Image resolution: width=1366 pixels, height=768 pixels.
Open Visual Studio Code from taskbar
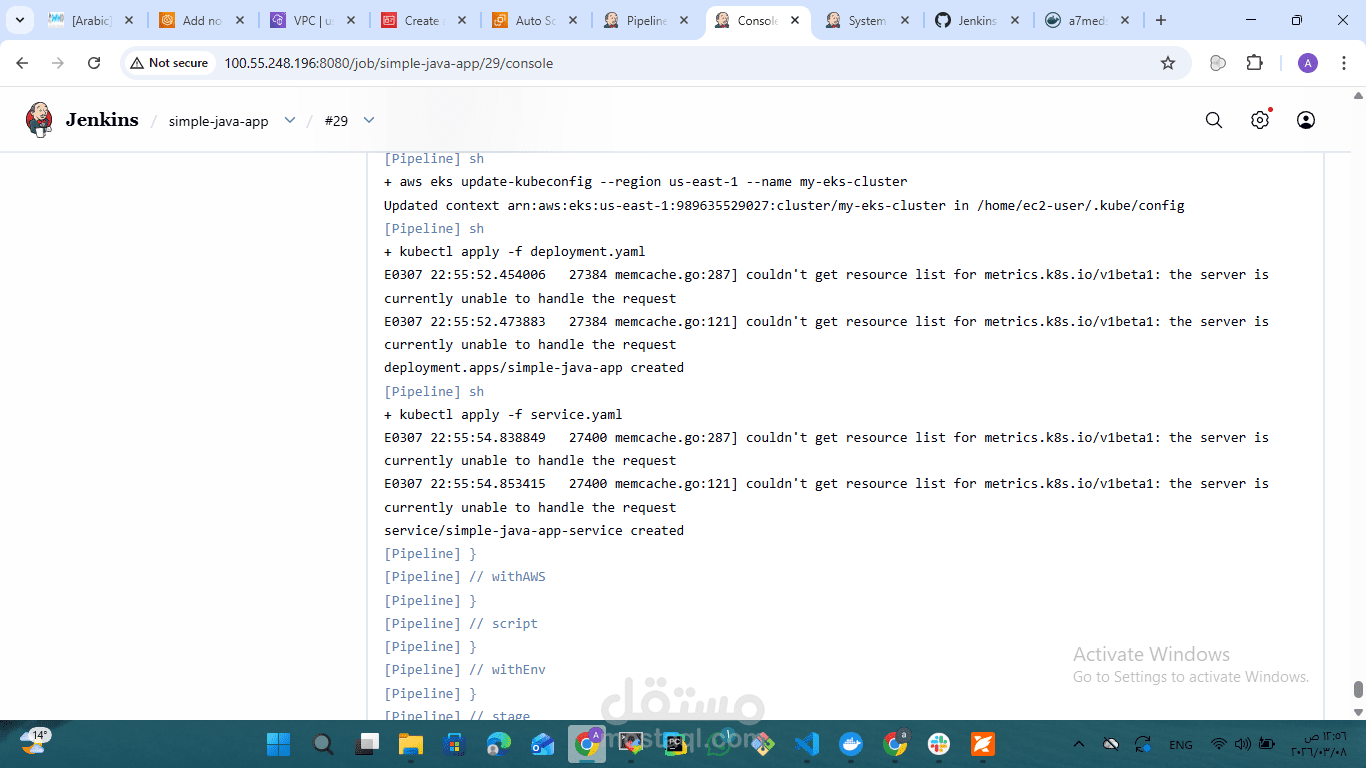tap(807, 744)
